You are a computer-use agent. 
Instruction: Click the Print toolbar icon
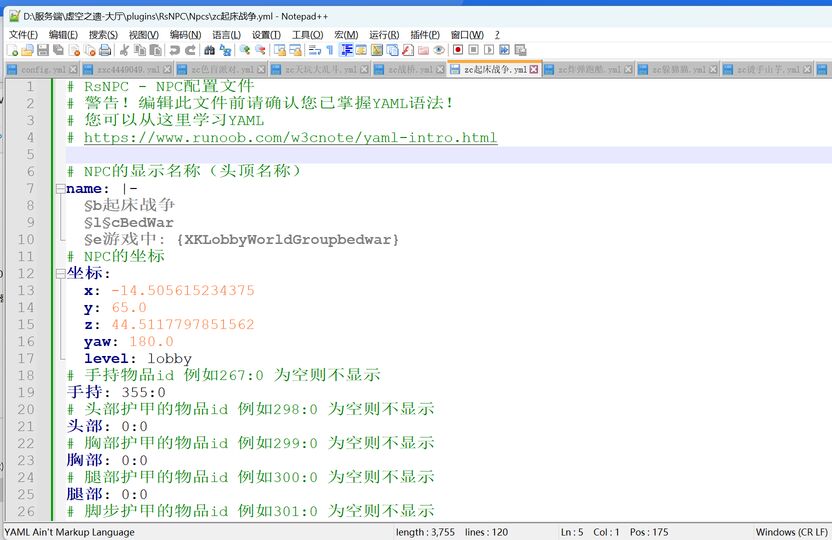point(105,50)
